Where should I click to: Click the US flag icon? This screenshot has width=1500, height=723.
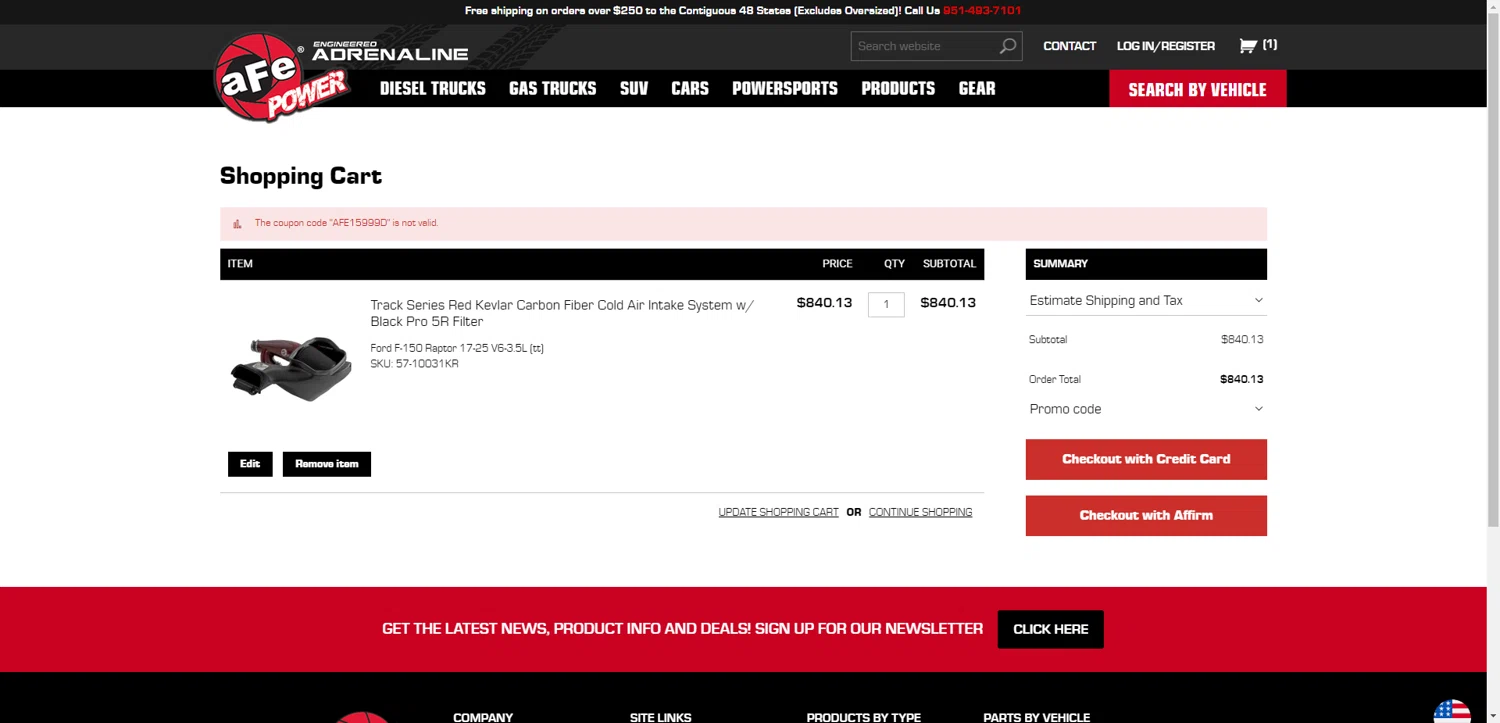(x=1452, y=711)
